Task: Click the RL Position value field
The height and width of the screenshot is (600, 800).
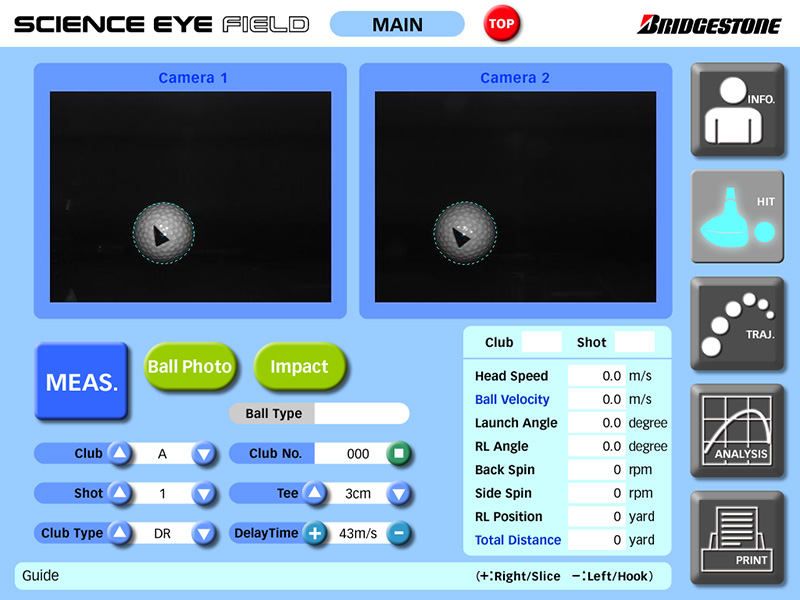Action: tap(596, 516)
